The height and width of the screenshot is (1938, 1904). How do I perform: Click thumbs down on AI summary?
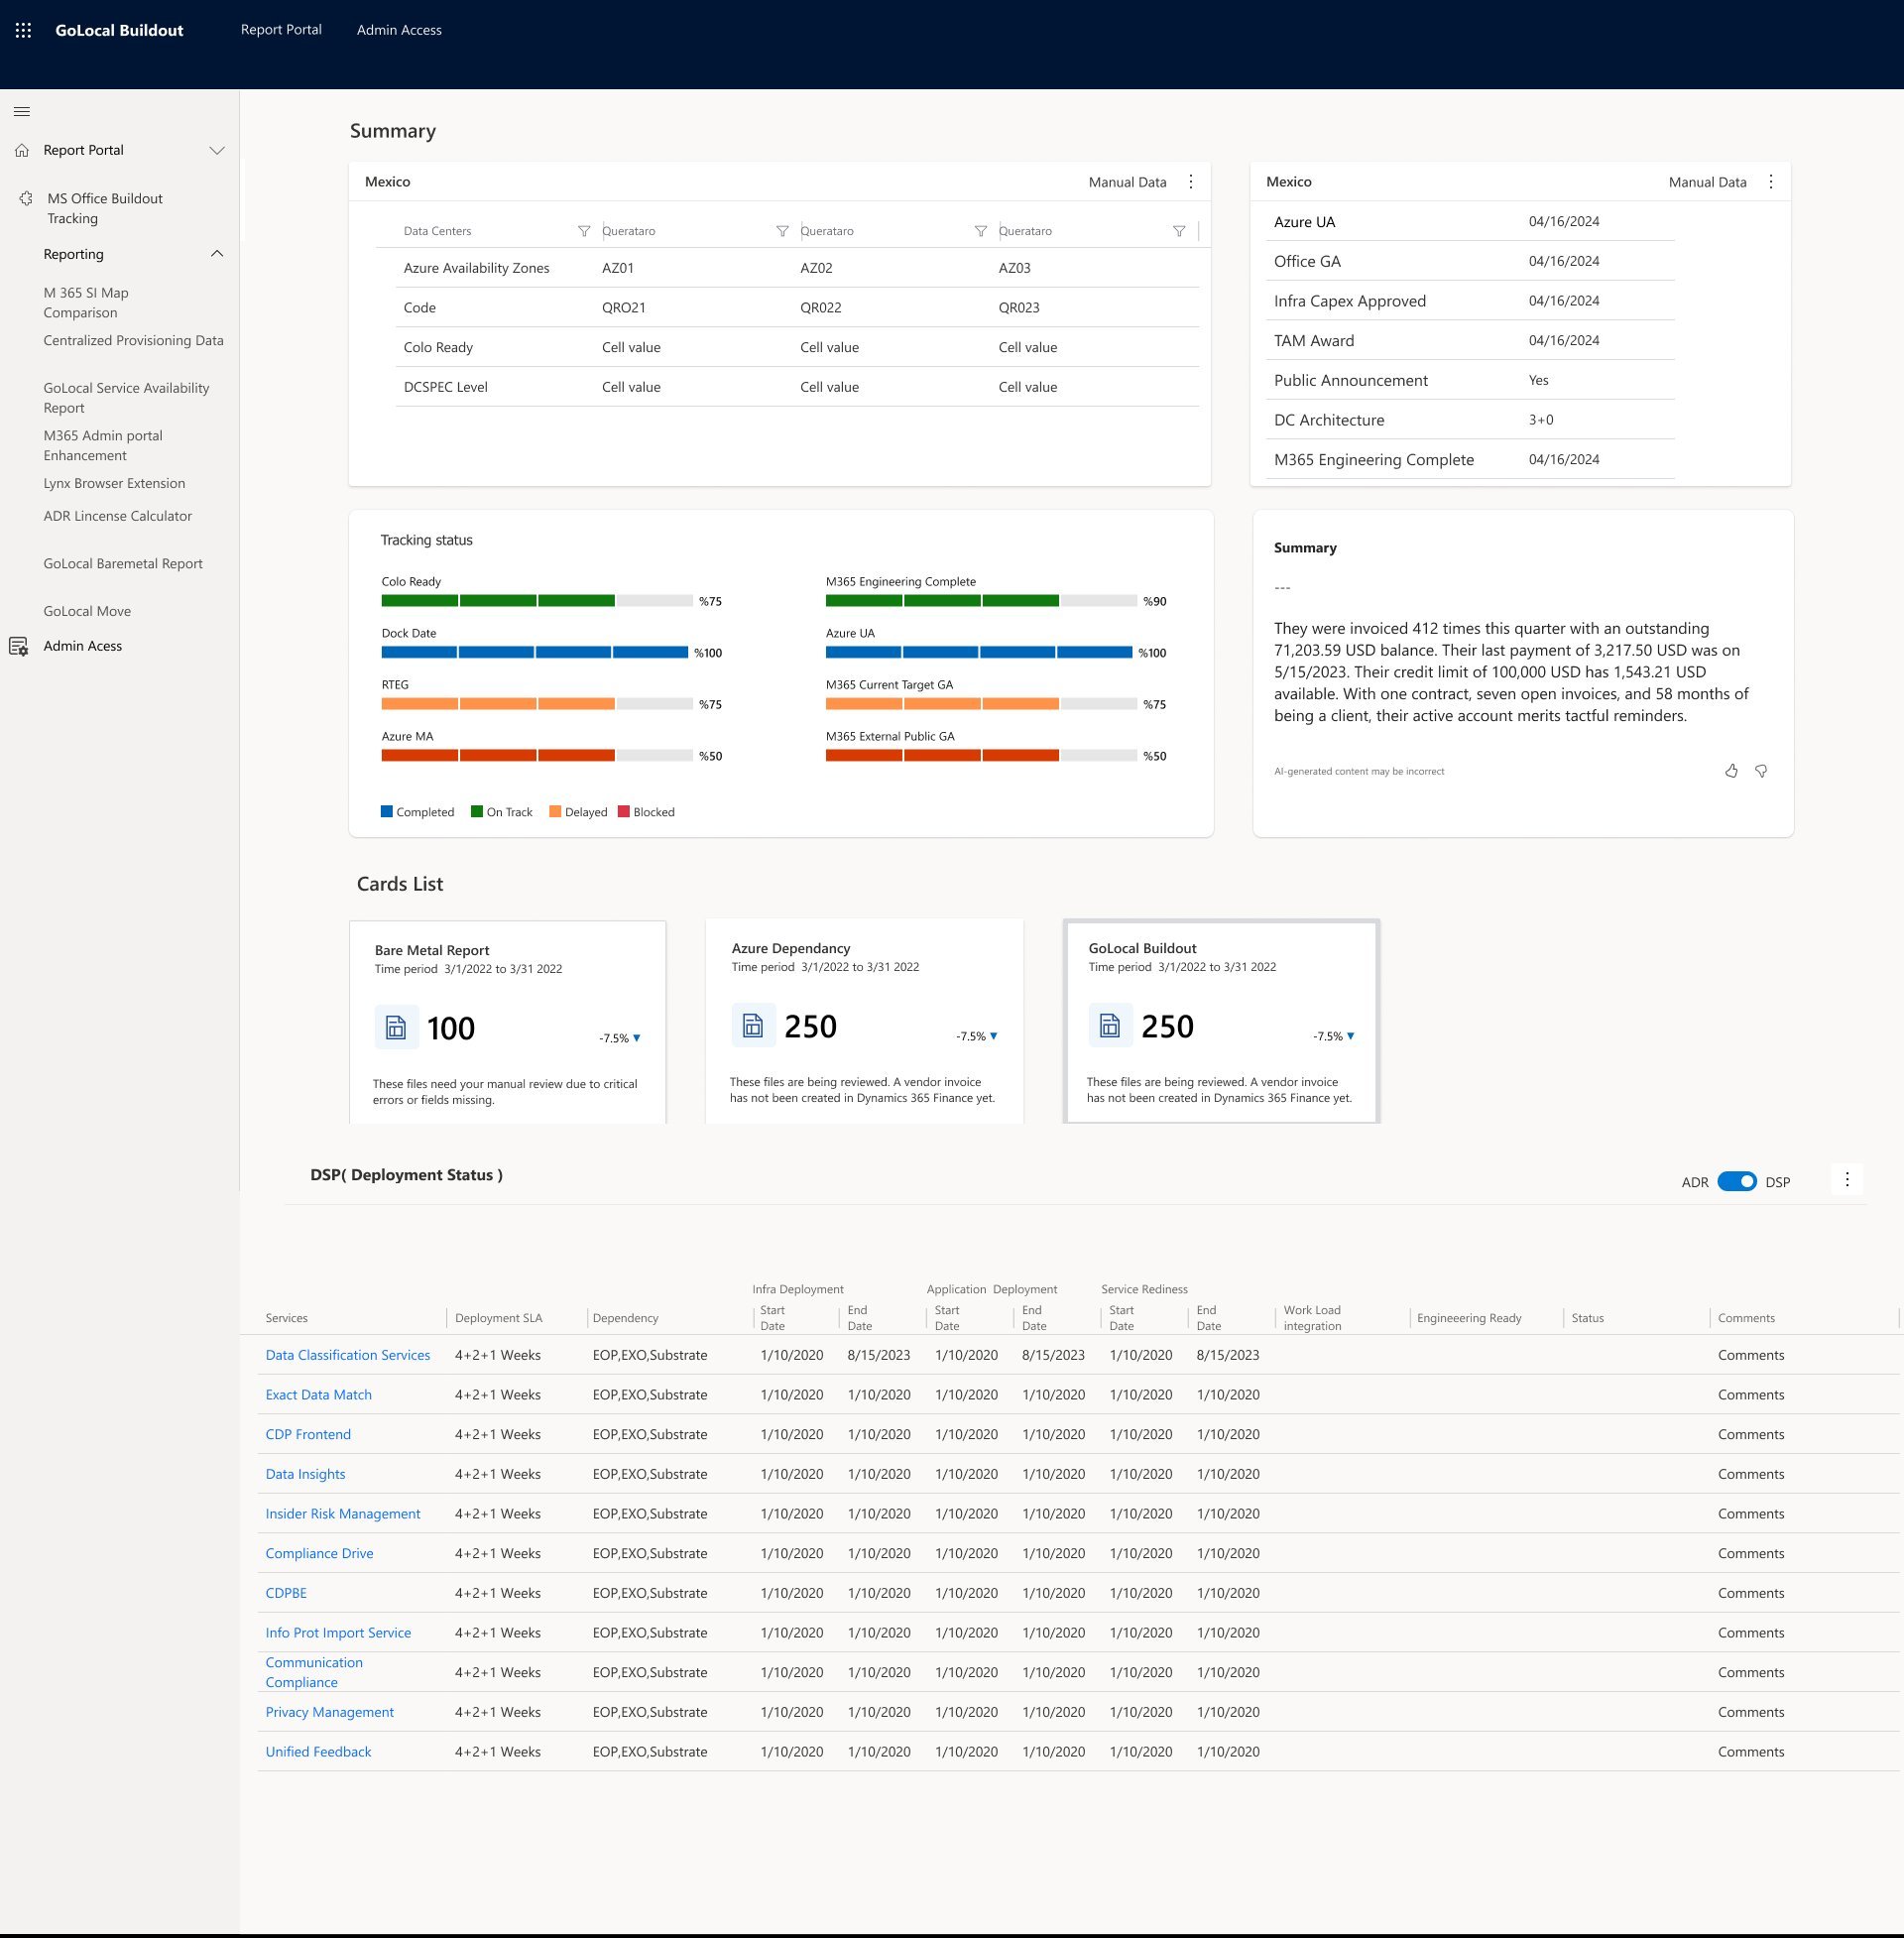pyautogui.click(x=1761, y=771)
